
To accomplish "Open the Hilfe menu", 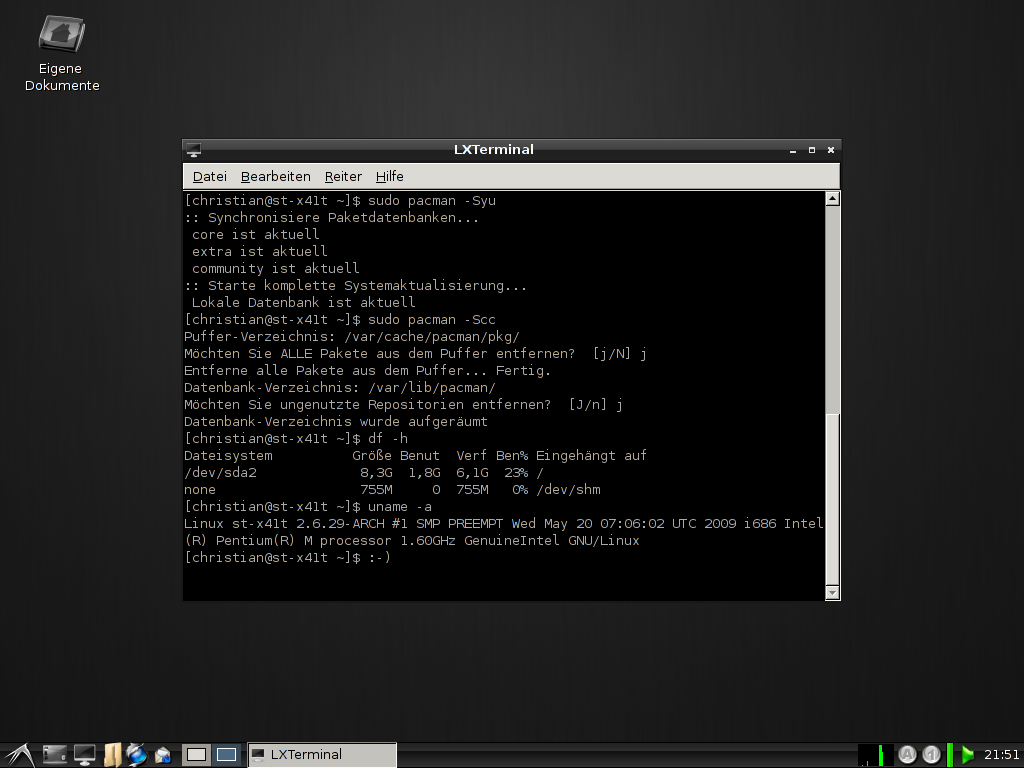I will 389,176.
